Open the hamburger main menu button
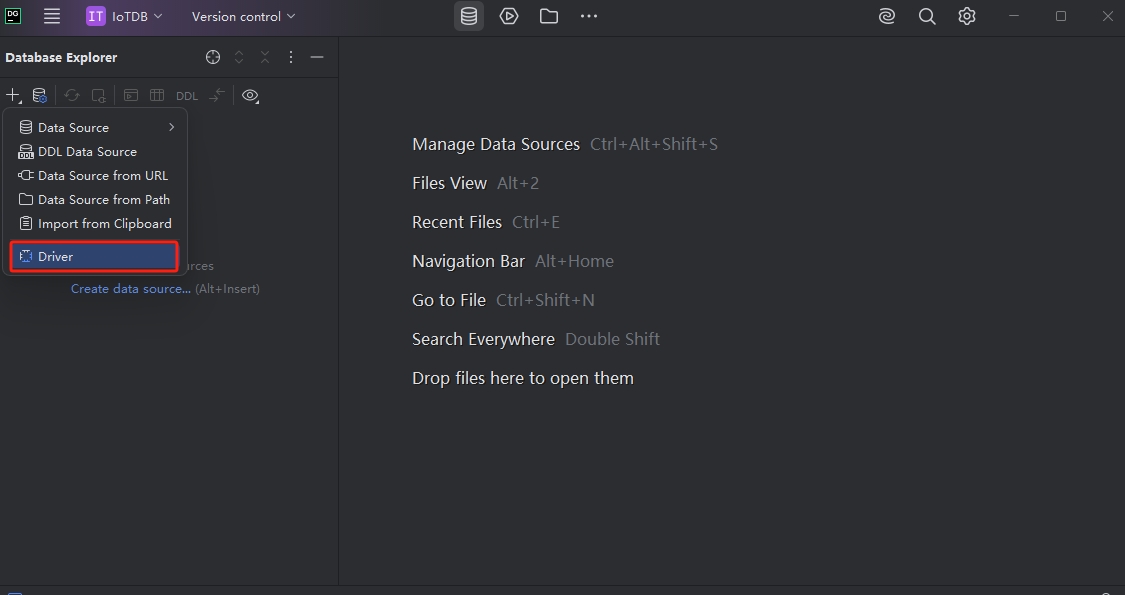 52,16
